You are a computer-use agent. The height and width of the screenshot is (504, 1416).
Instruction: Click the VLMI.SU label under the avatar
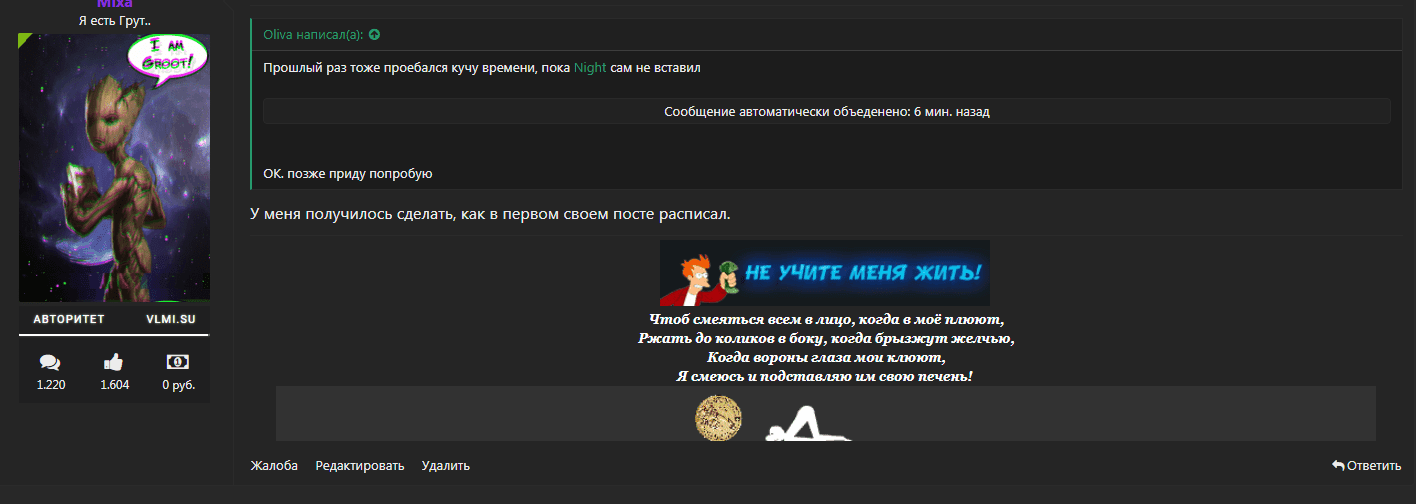click(170, 320)
